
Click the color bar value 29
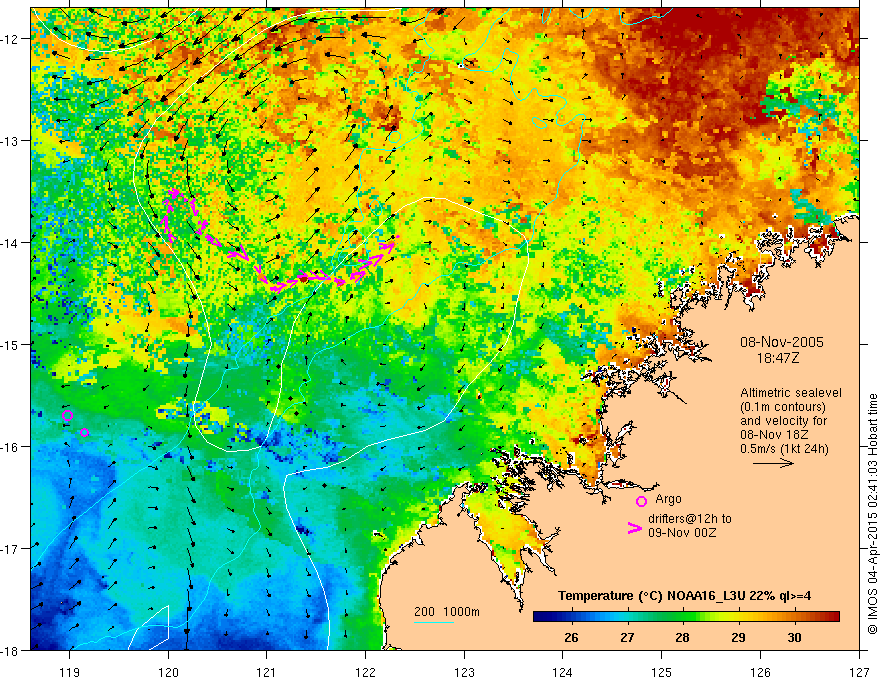pyautogui.click(x=738, y=637)
